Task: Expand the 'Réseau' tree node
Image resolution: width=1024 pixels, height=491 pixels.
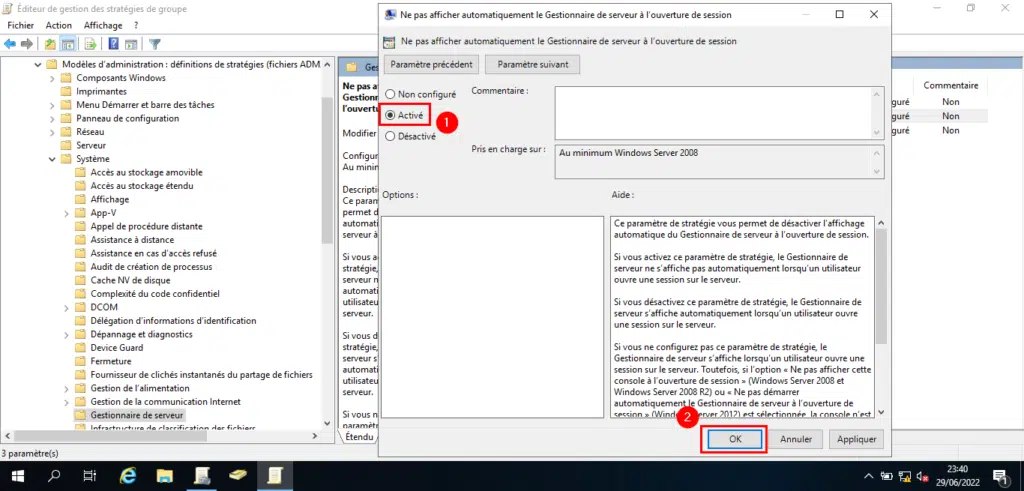Action: click(x=52, y=132)
